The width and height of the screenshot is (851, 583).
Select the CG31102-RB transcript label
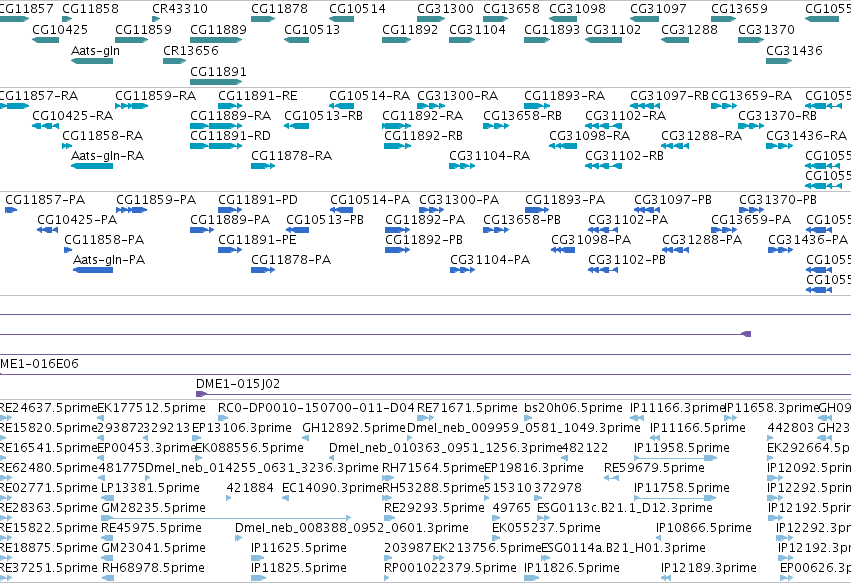(x=624, y=156)
